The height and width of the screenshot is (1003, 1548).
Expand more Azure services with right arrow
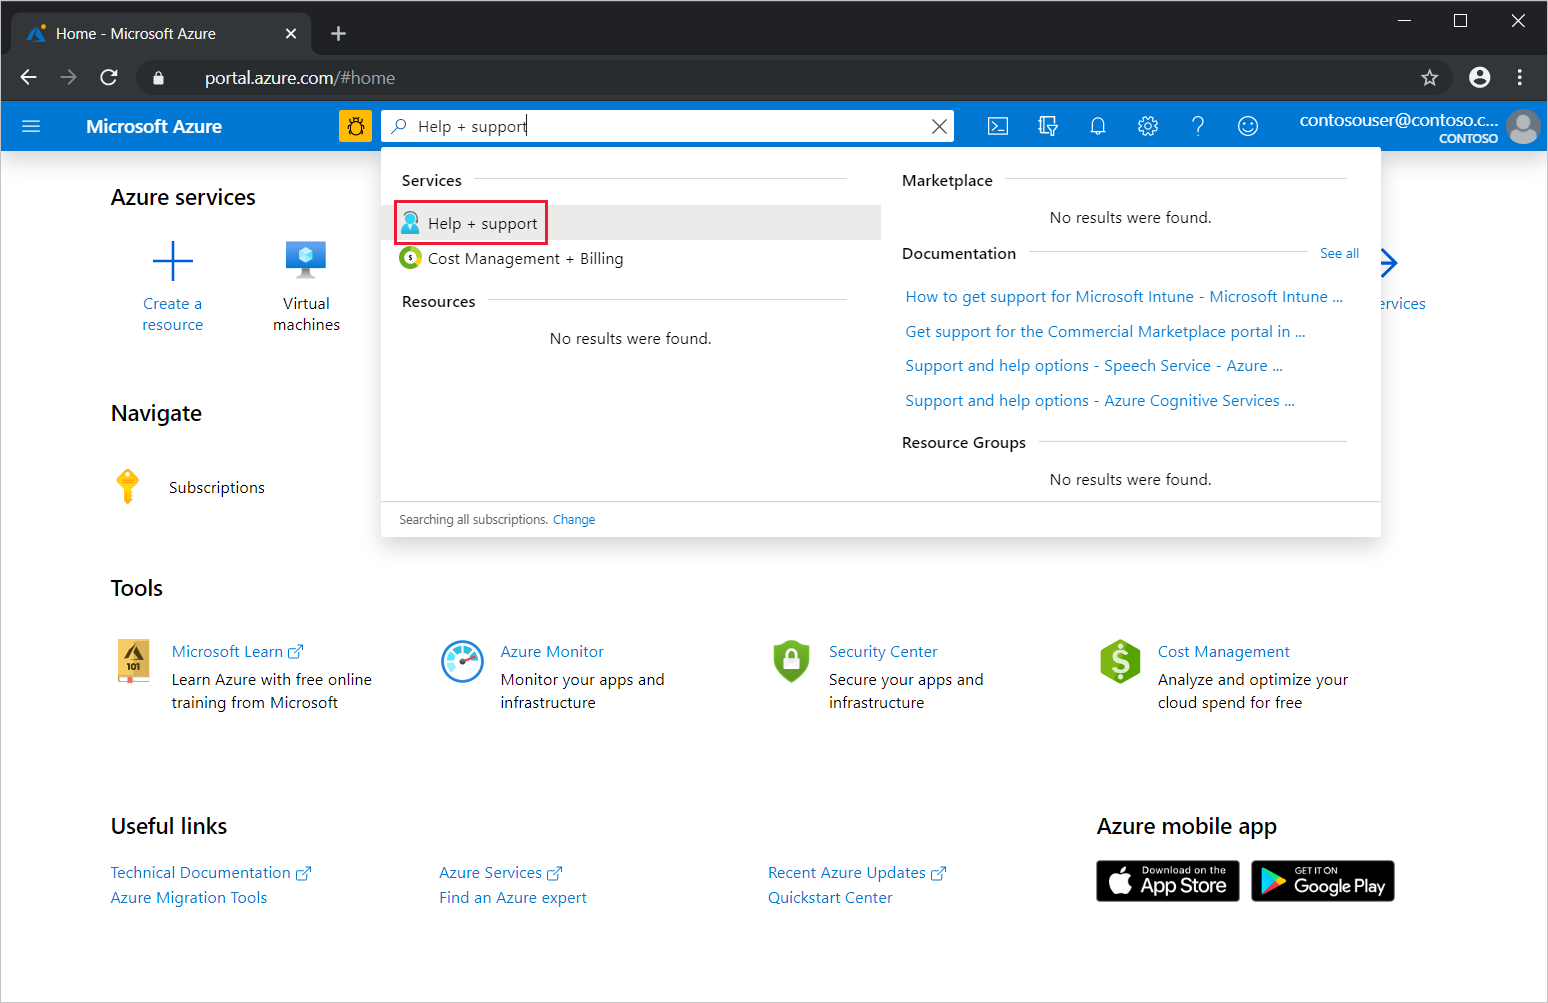click(x=1388, y=263)
